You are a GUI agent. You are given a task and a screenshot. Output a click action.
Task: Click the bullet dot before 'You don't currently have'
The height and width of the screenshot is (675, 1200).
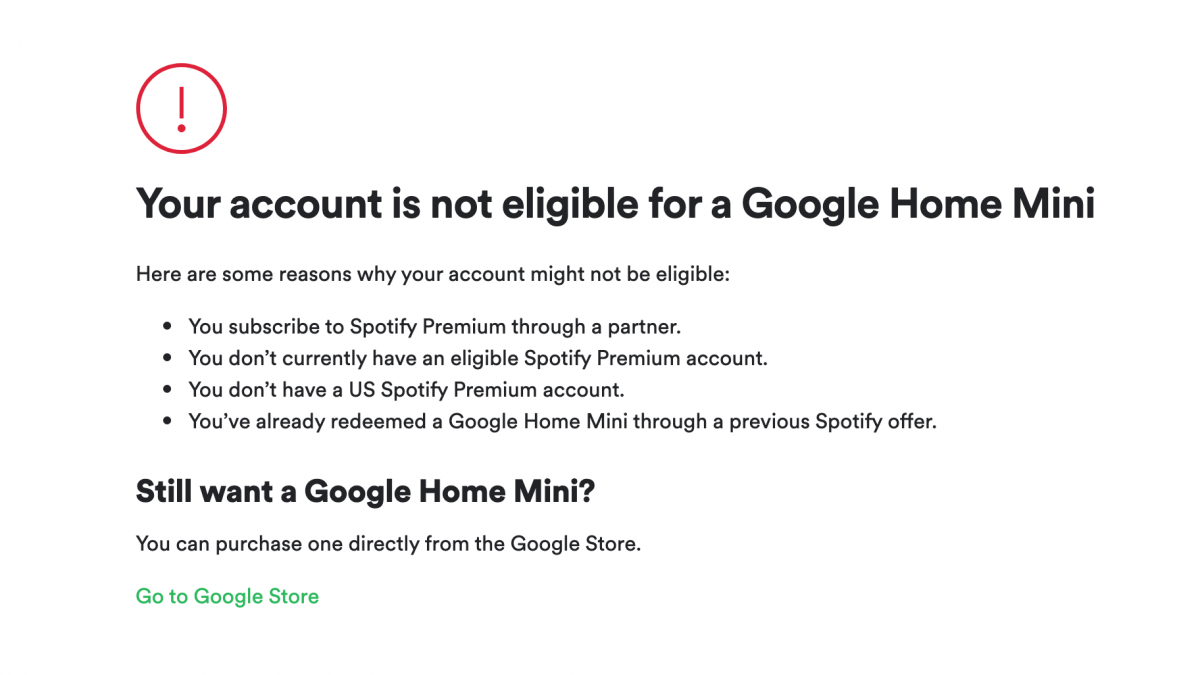coord(166,358)
